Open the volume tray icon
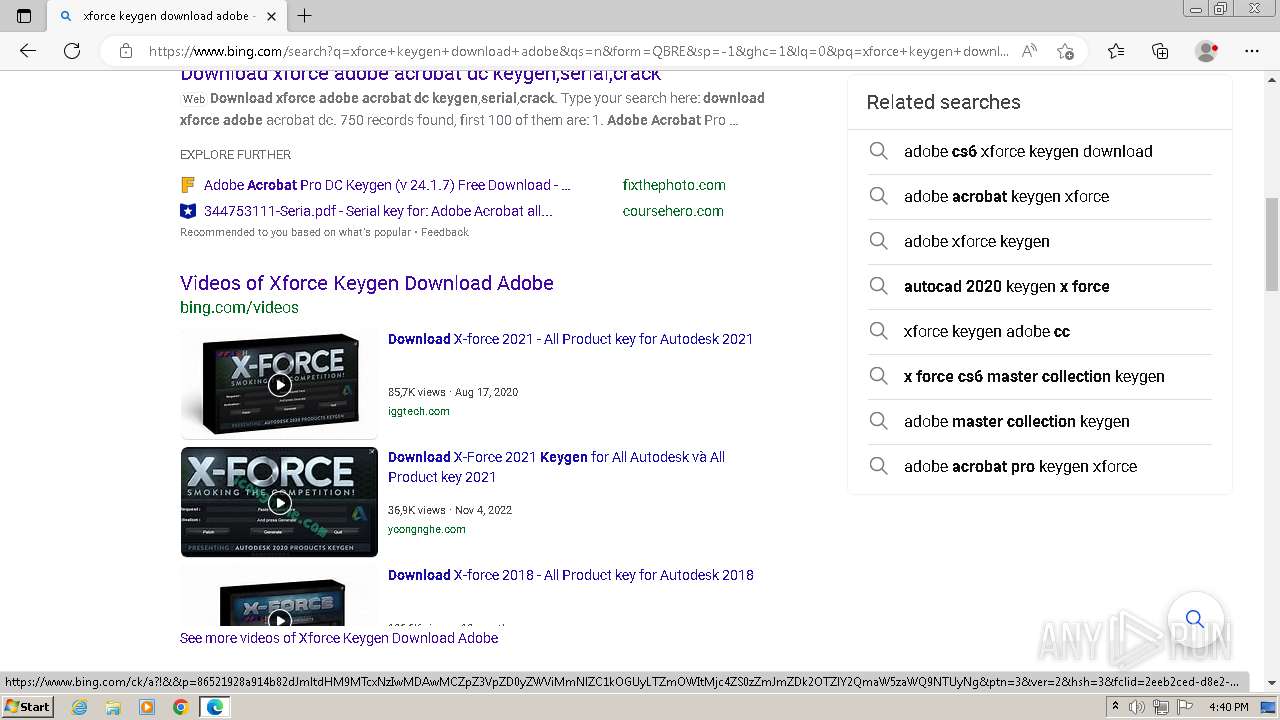1280x720 pixels. point(1136,707)
